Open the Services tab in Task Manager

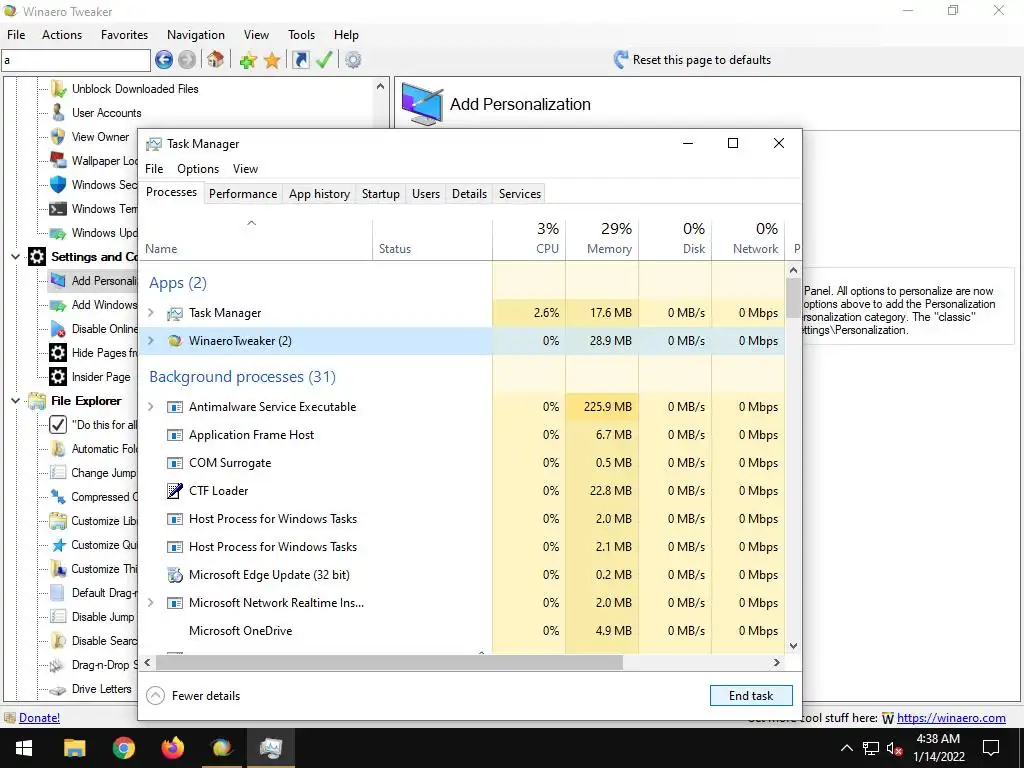tap(520, 194)
